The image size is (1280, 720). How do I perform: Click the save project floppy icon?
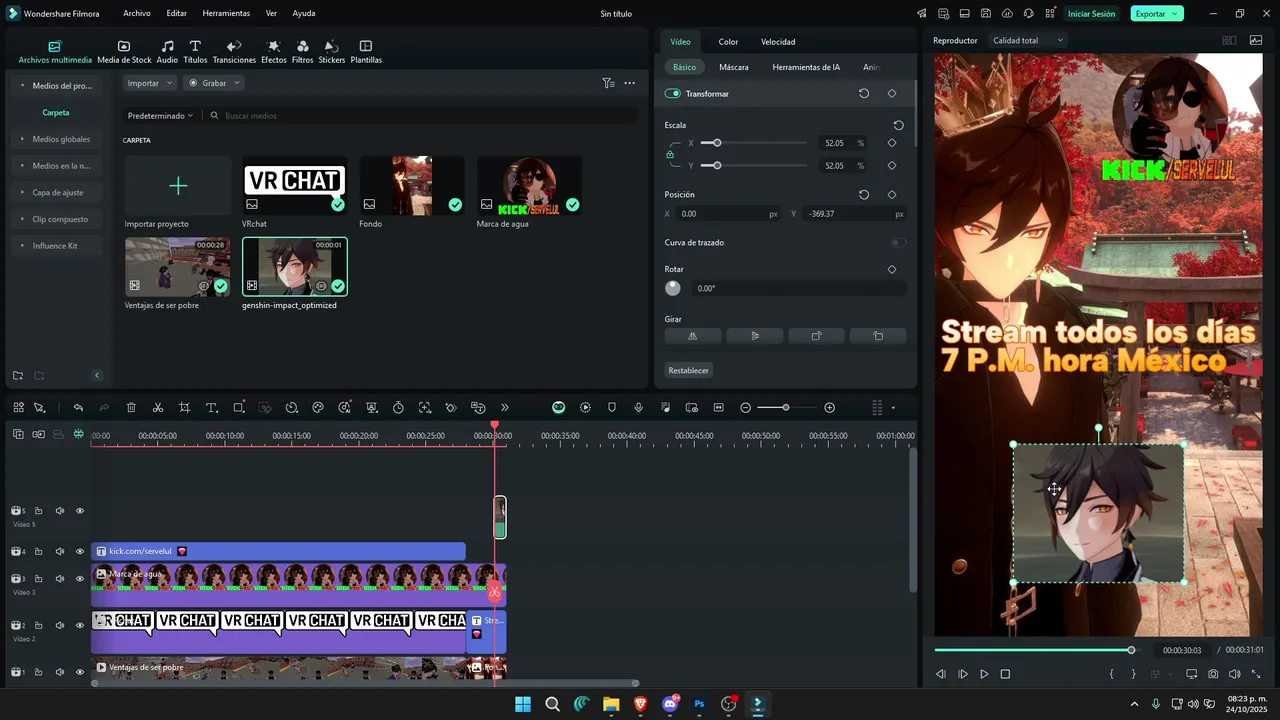(986, 14)
